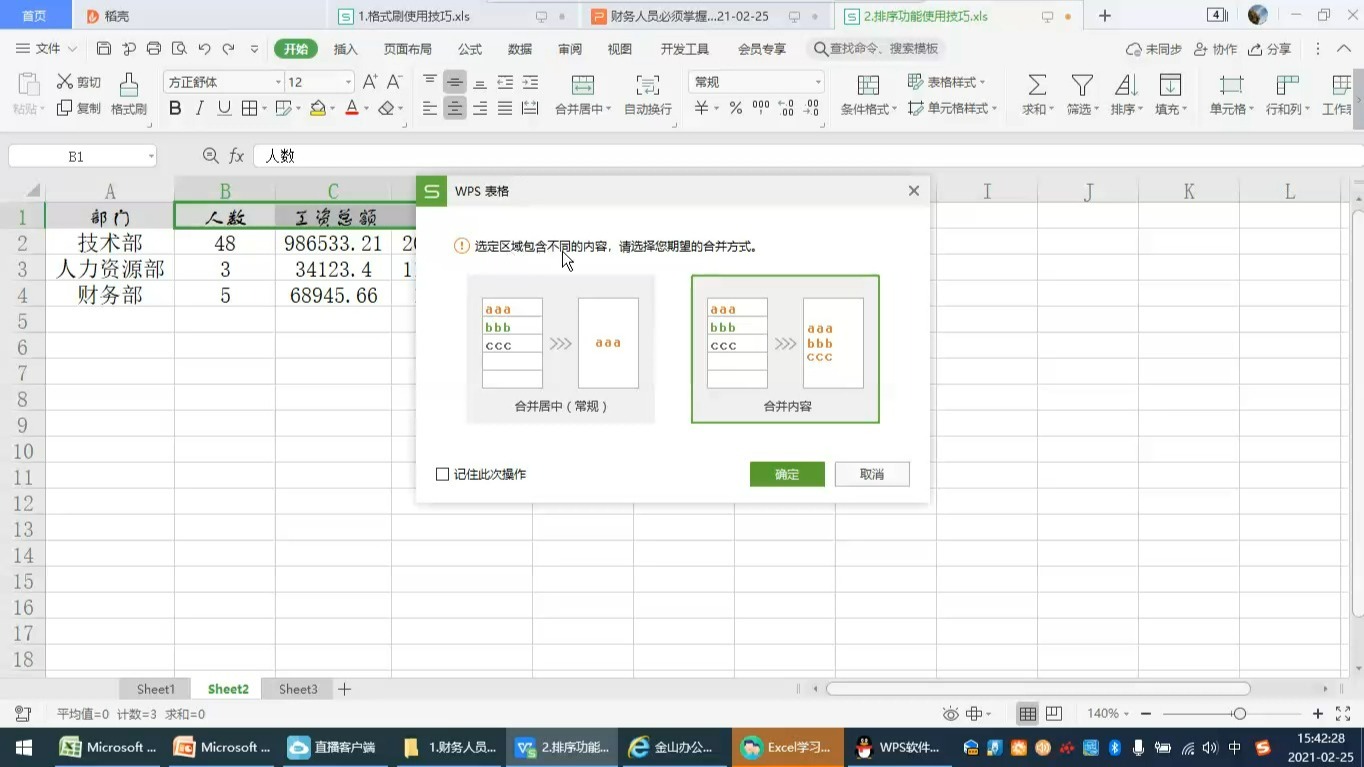Click 未同步 sync status button

[1154, 49]
